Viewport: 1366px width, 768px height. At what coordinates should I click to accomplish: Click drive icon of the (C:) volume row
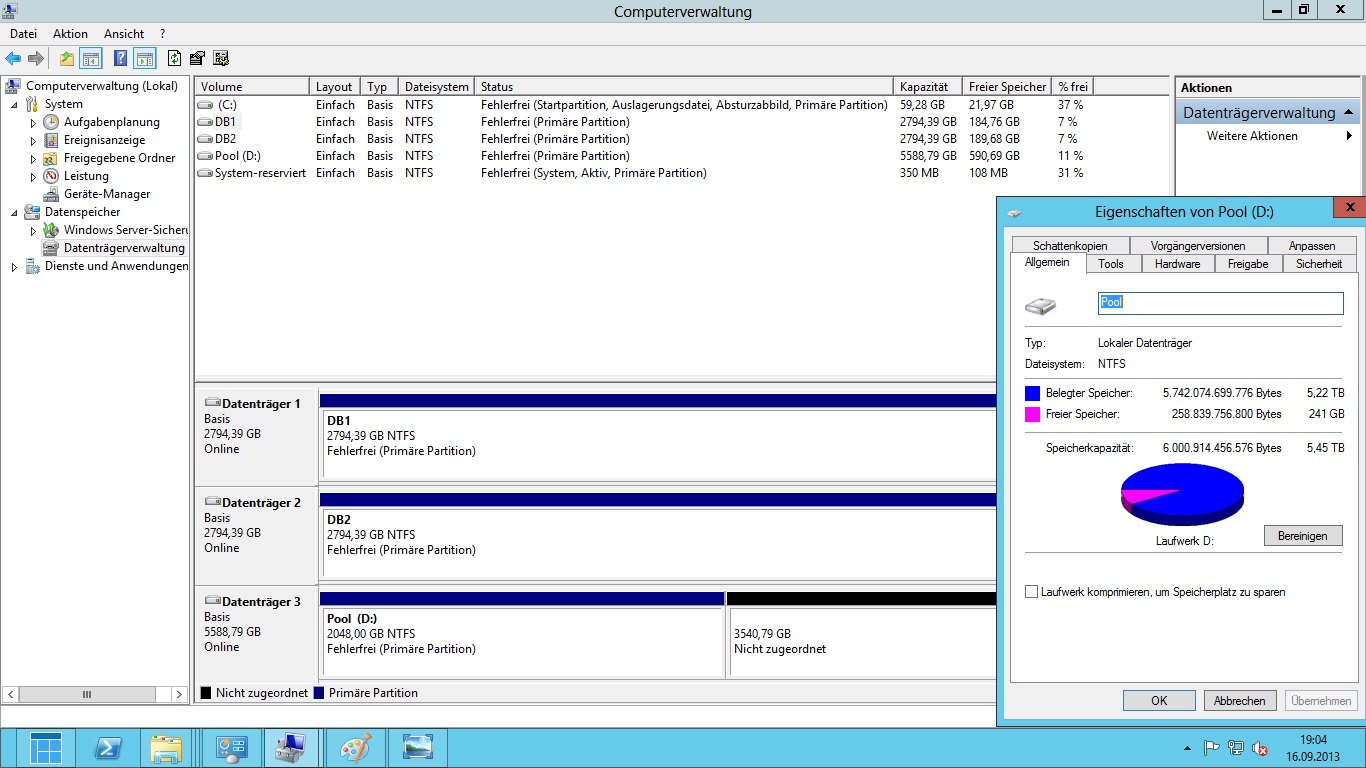coord(205,105)
